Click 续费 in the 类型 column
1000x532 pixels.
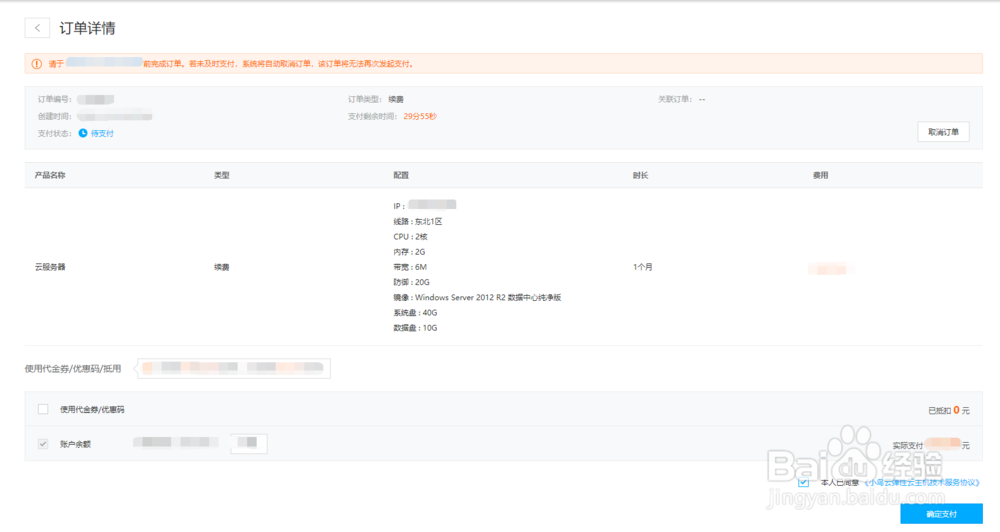[x=221, y=267]
